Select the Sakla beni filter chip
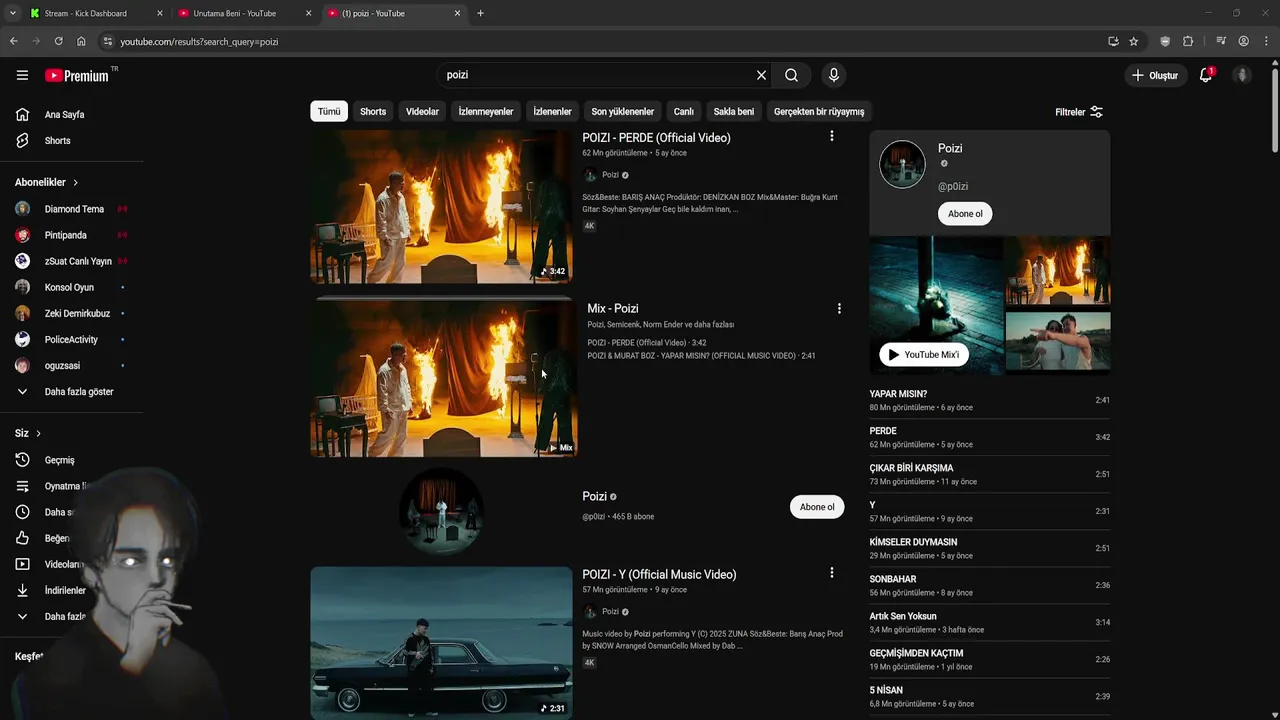 click(x=734, y=112)
